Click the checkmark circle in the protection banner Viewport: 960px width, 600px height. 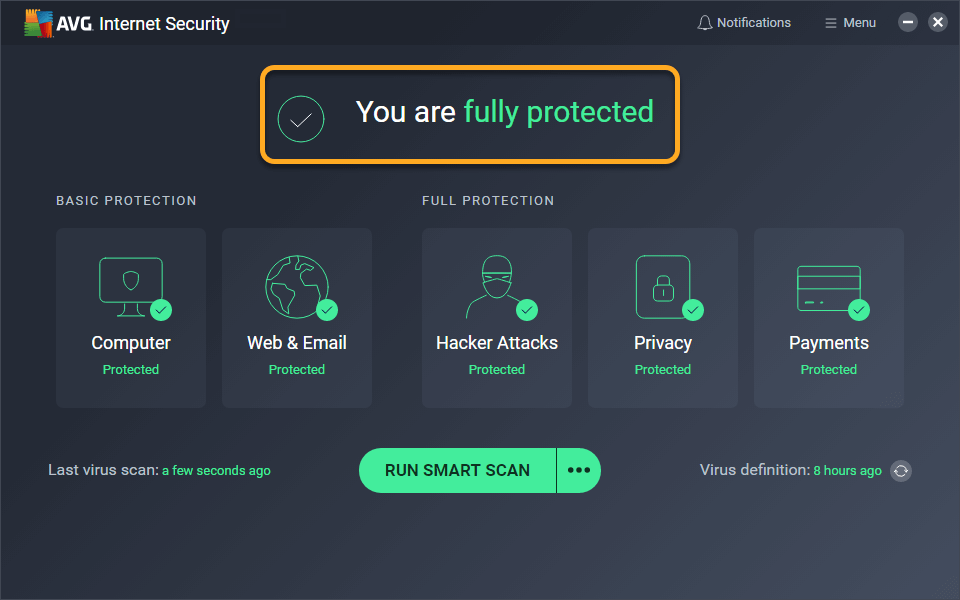(x=301, y=119)
